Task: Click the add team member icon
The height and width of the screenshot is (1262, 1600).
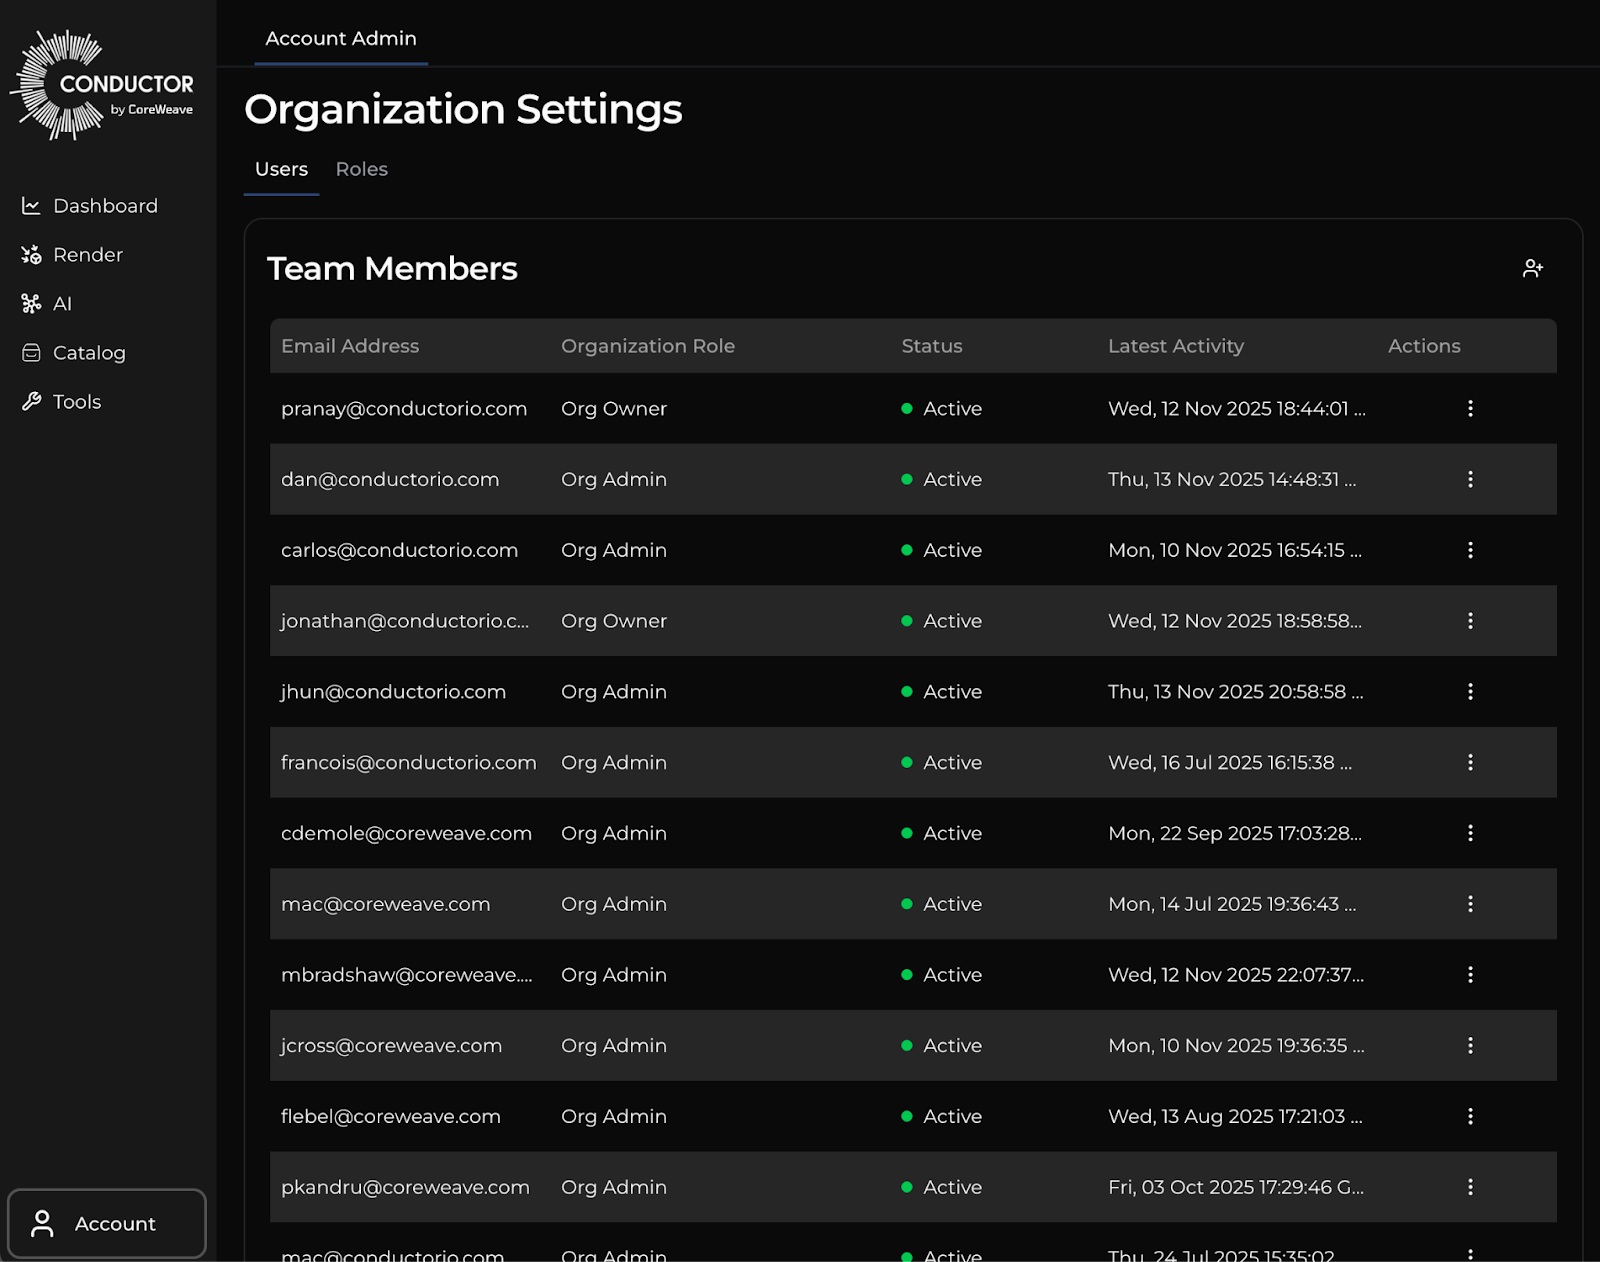Action: point(1532,268)
